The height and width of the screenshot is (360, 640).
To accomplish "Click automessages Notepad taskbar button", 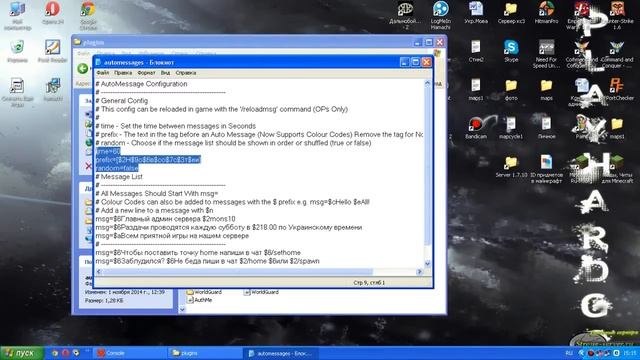I will pos(280,353).
